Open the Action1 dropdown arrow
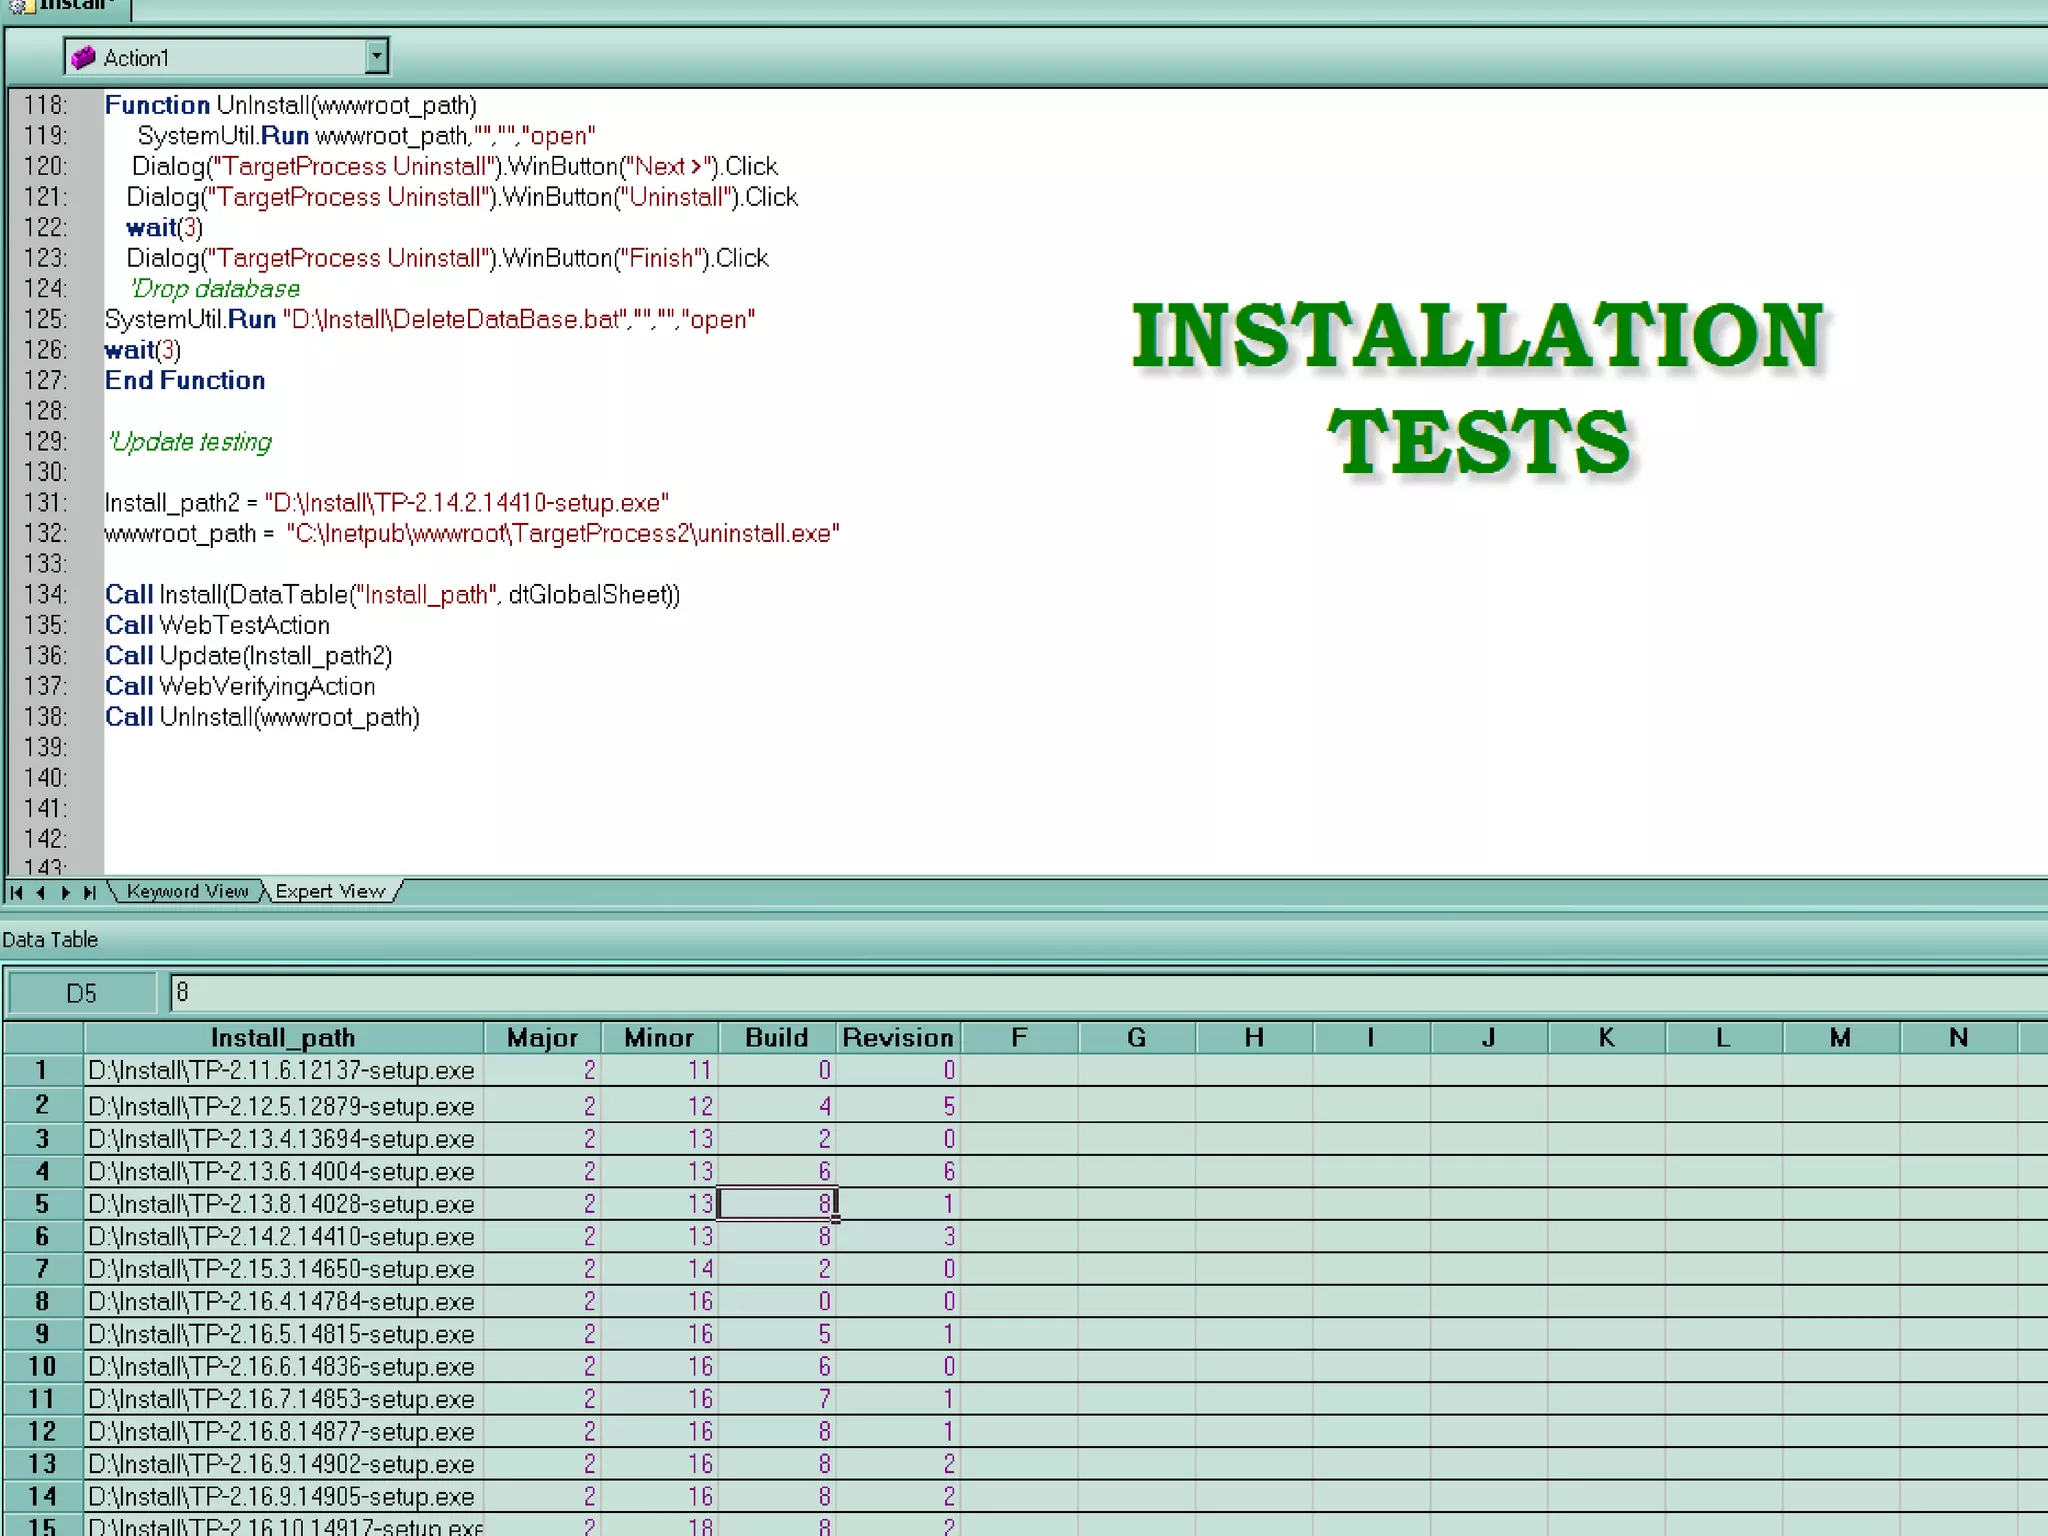 (x=376, y=57)
